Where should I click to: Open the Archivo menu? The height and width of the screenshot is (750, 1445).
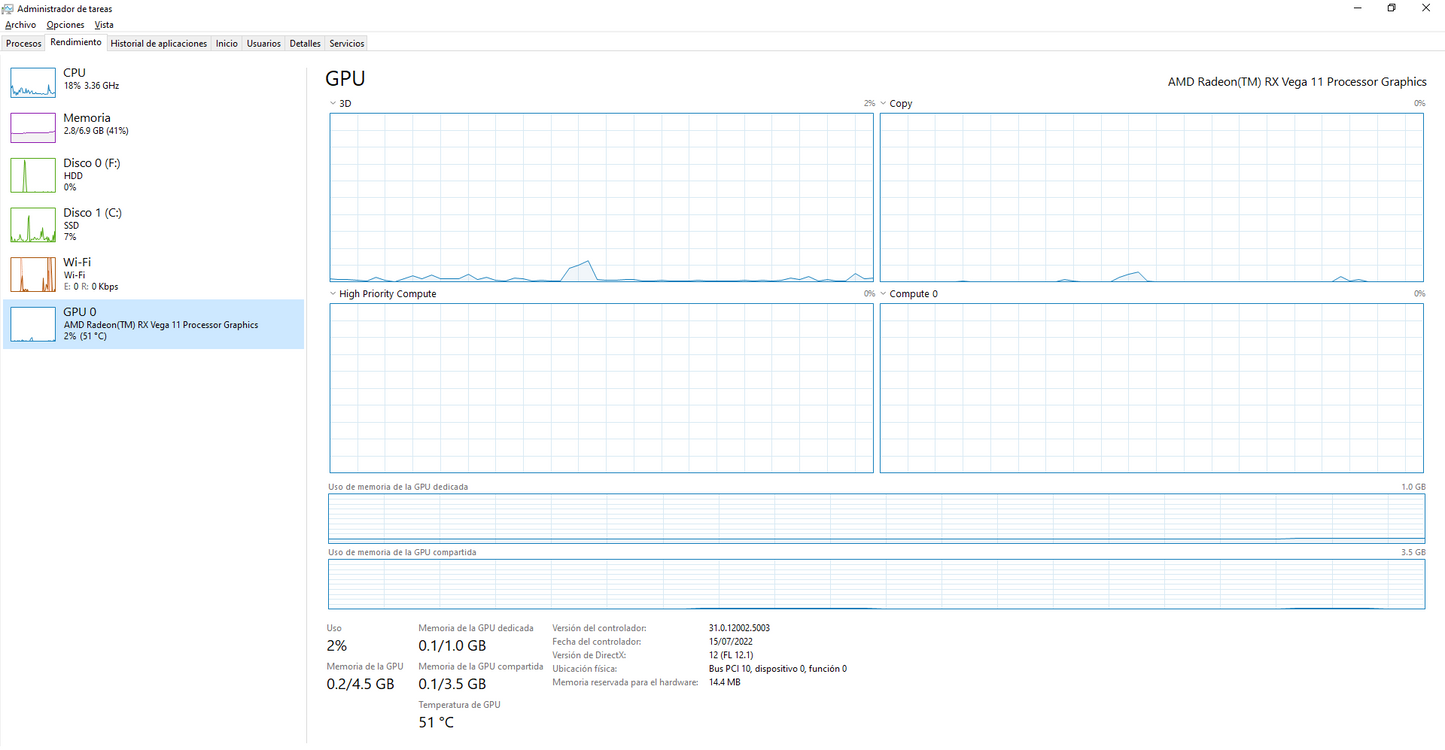tap(20, 25)
